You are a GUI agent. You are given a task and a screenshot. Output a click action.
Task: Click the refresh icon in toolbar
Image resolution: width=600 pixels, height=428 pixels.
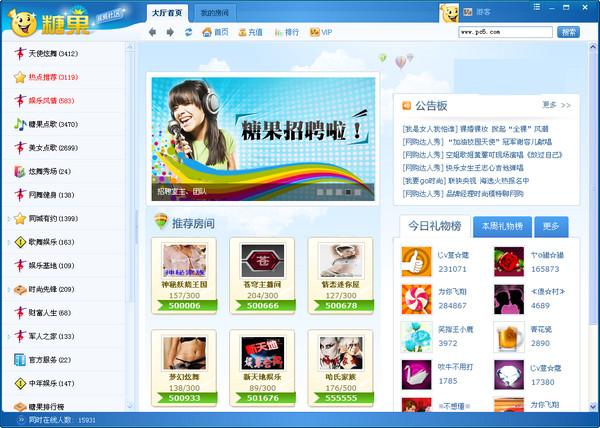tap(188, 32)
